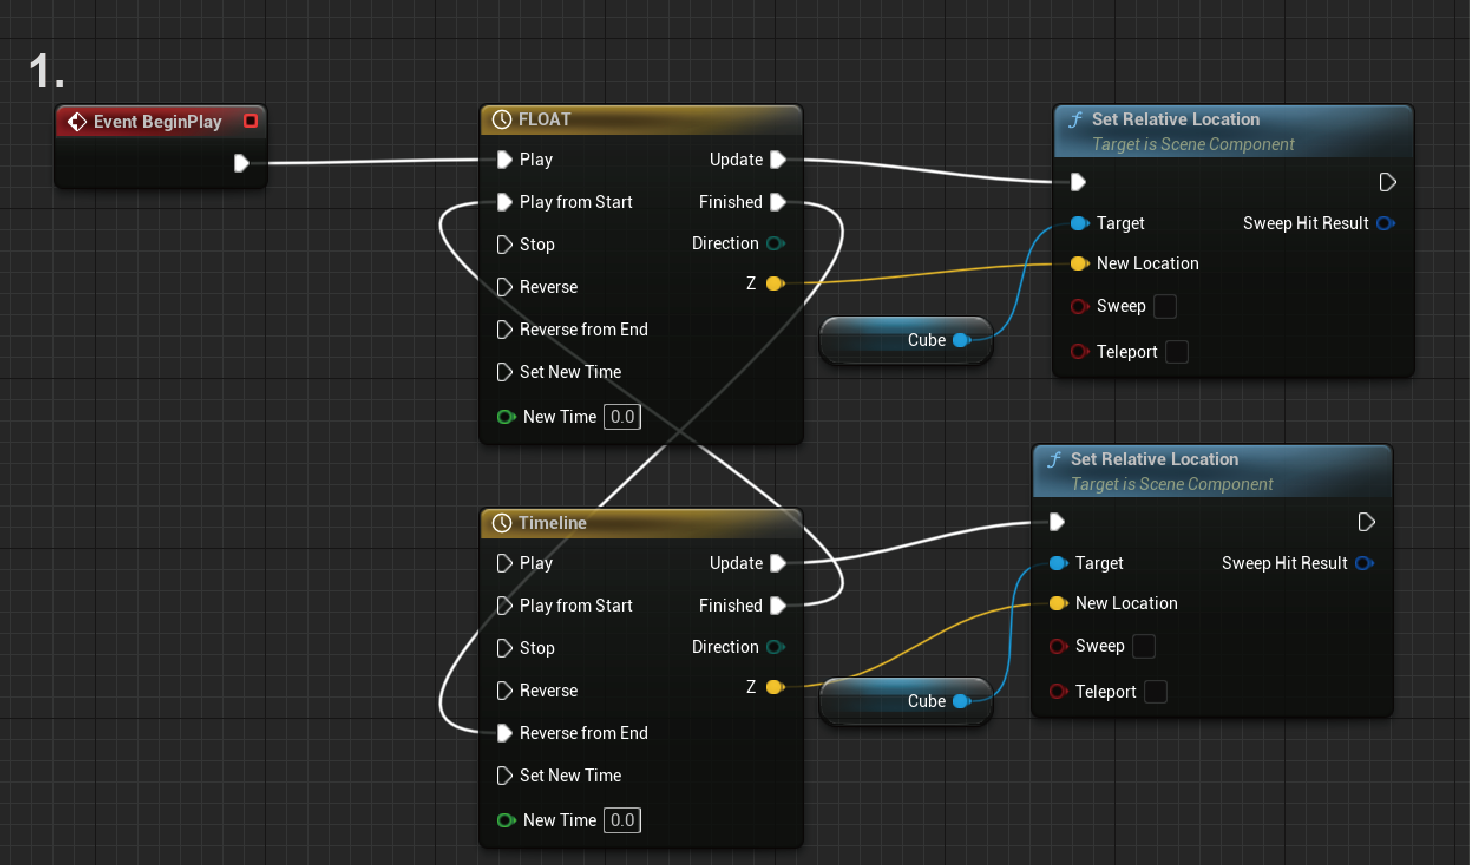Select the lower Set Relative Location node header

click(x=1213, y=471)
